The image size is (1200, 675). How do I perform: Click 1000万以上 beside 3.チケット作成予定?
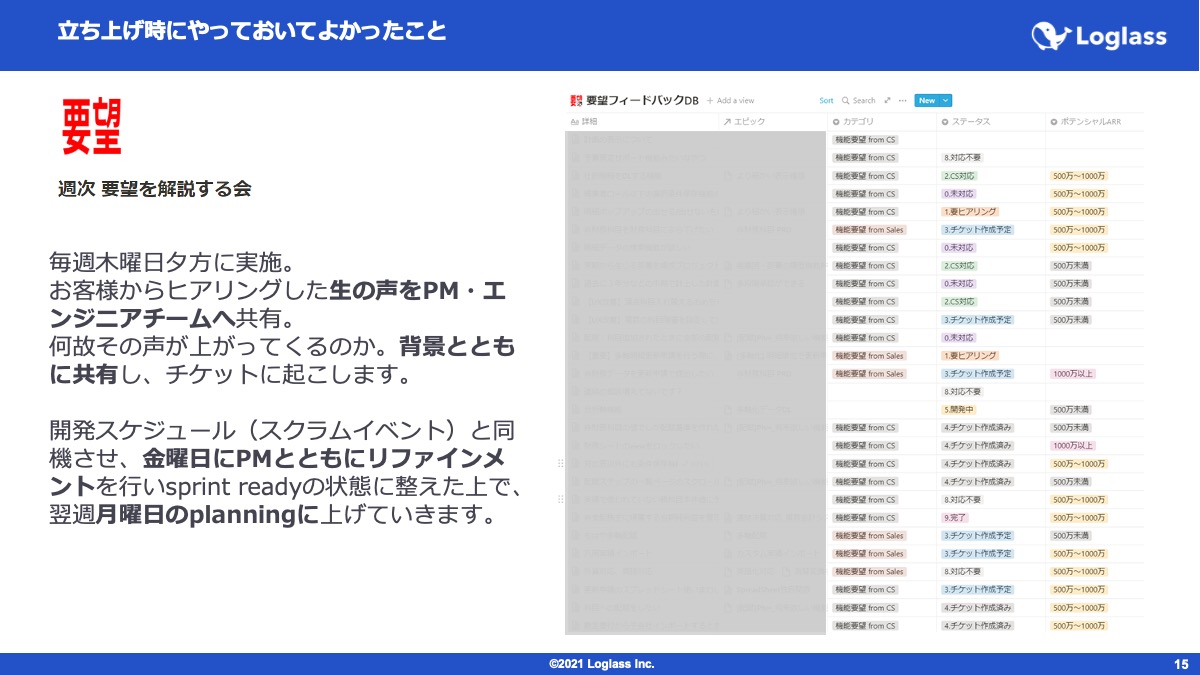click(1073, 374)
